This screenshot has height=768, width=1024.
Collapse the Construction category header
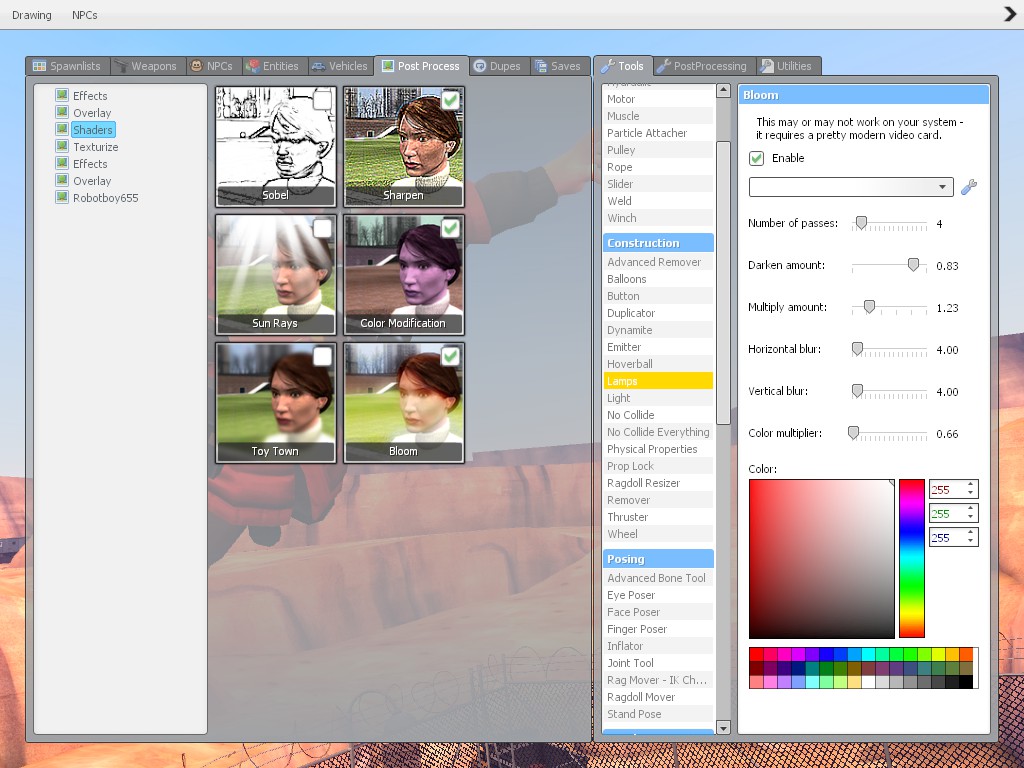tap(658, 243)
